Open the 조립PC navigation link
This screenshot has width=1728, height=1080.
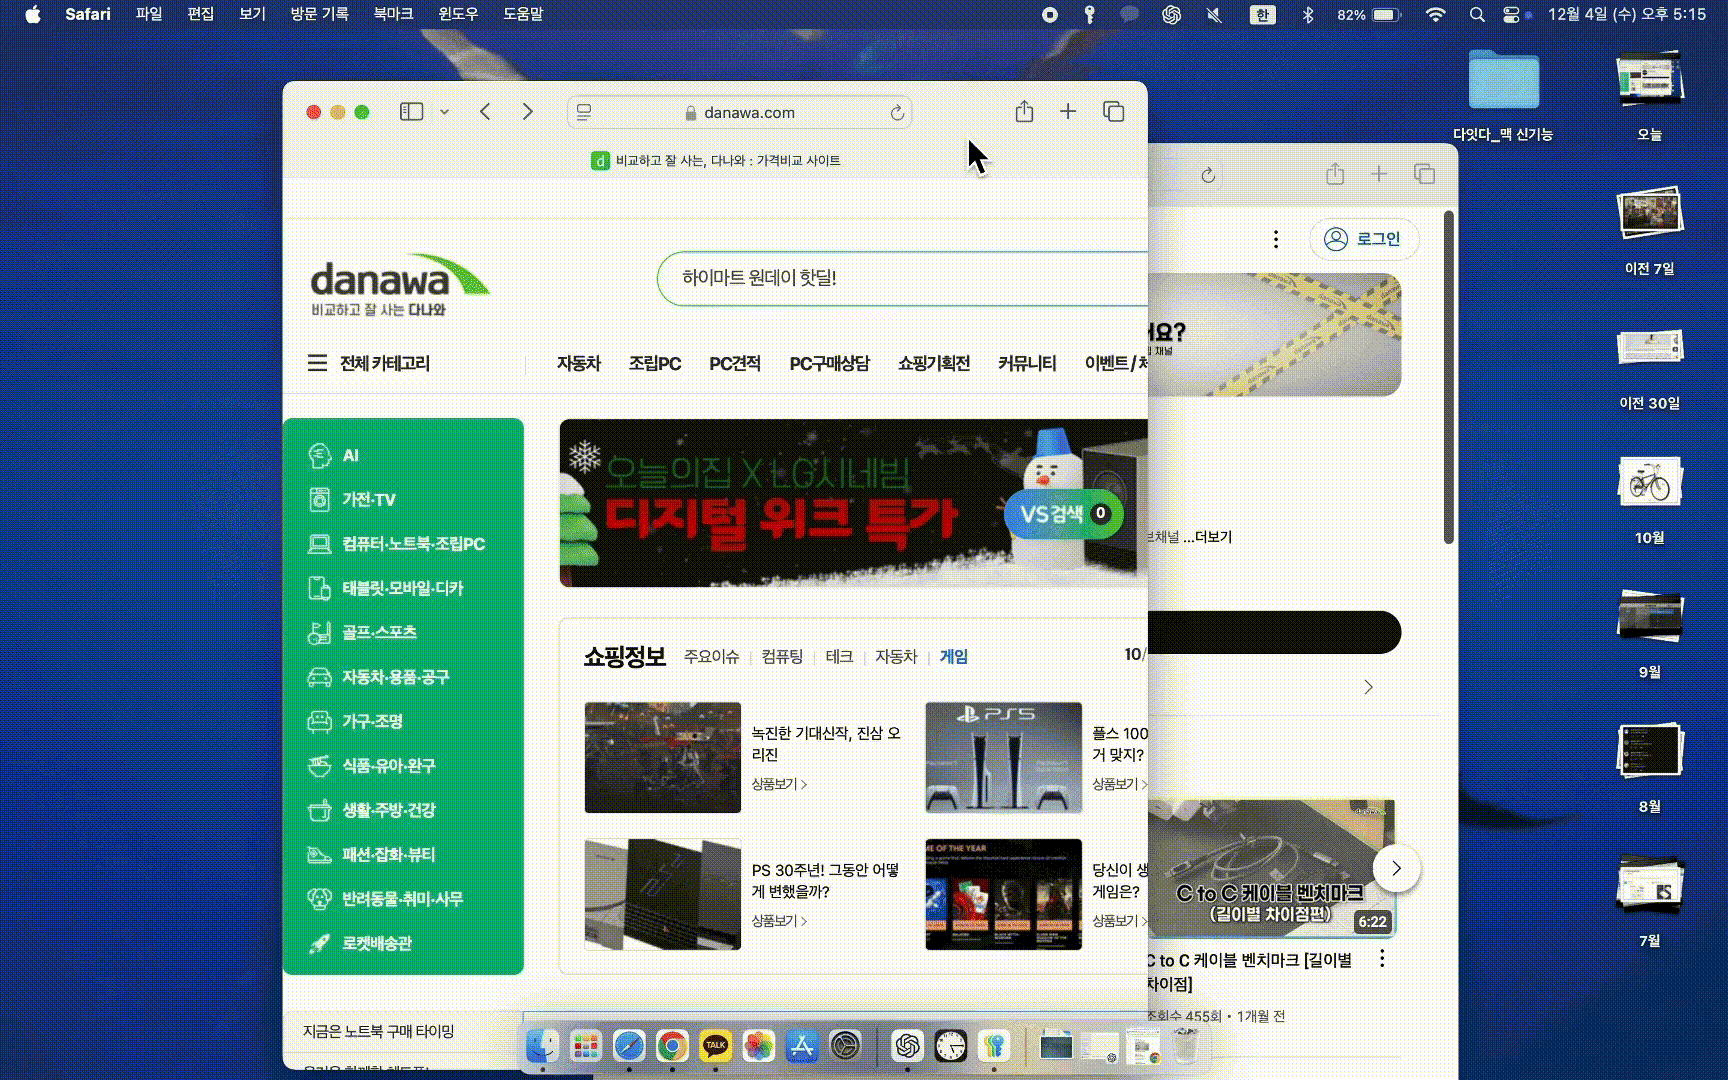655,363
